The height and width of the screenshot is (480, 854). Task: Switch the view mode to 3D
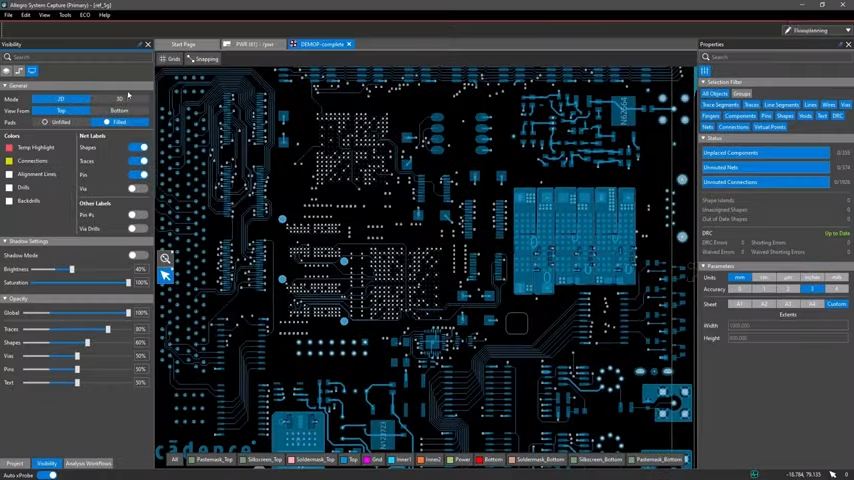(x=119, y=99)
